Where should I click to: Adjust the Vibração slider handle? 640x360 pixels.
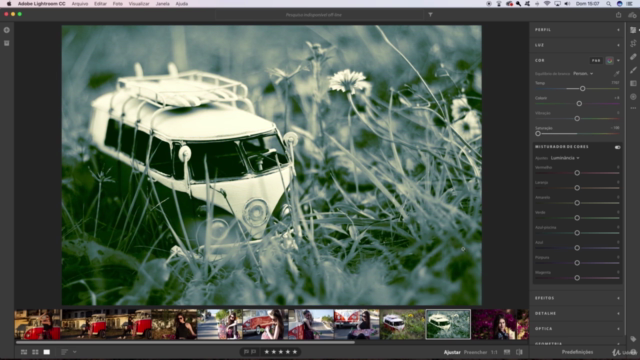(577, 119)
